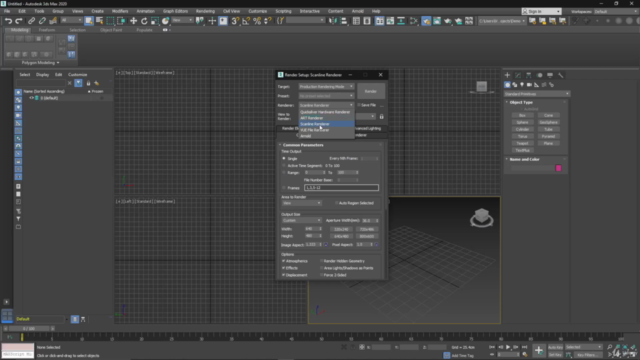Image resolution: width=640 pixels, height=360 pixels.
Task: Activate the Select and Link tool
Action: (x=31, y=21)
